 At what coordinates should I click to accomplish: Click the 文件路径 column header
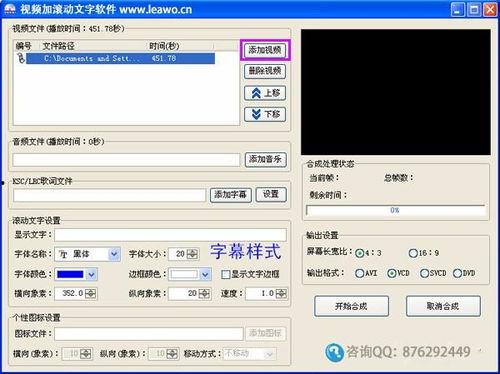point(58,46)
